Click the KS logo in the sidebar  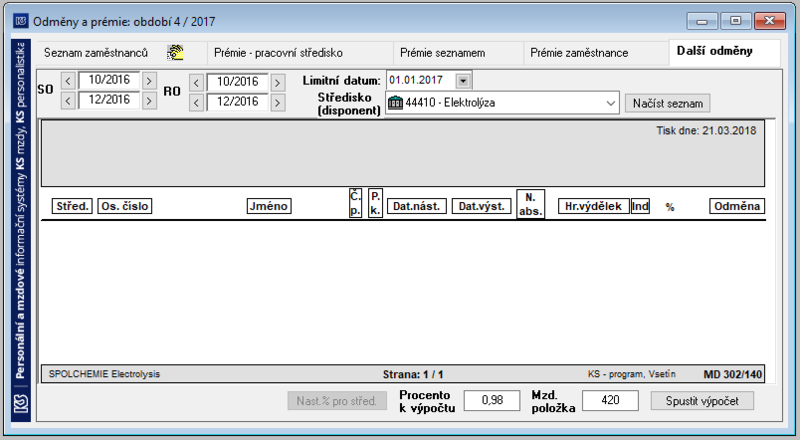point(21,403)
